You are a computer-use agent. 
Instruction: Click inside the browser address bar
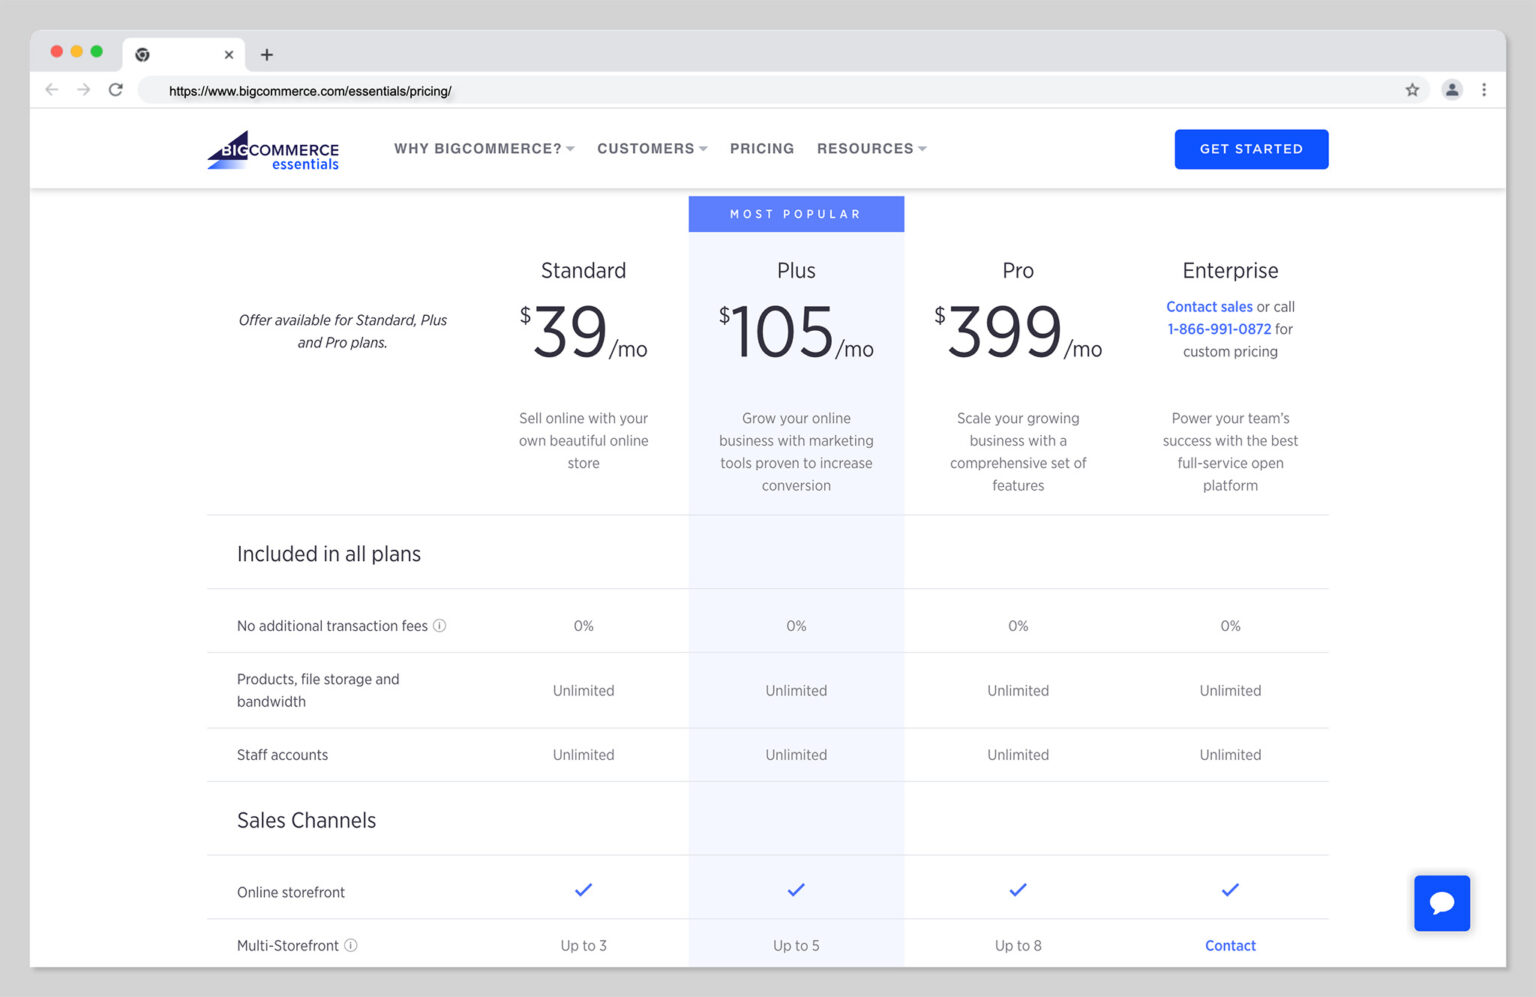point(700,89)
